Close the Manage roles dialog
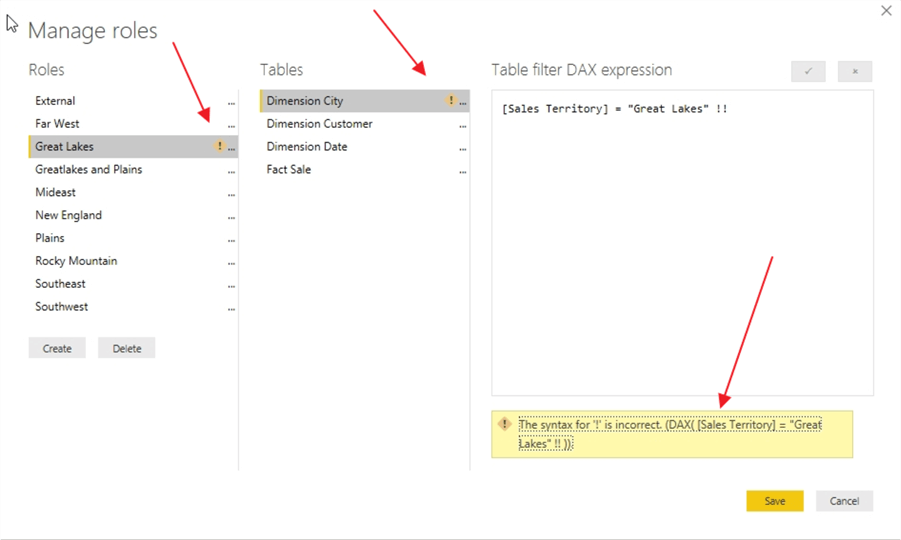901x540 pixels. pyautogui.click(x=886, y=11)
